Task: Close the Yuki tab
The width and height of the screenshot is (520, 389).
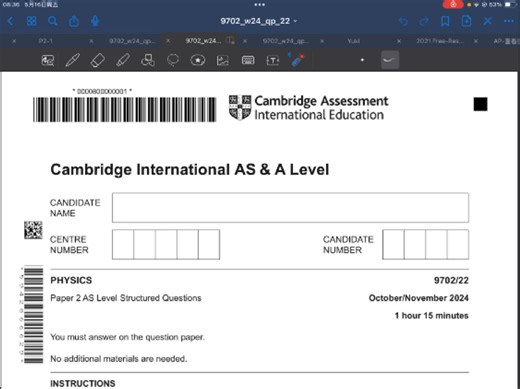Action: point(322,41)
